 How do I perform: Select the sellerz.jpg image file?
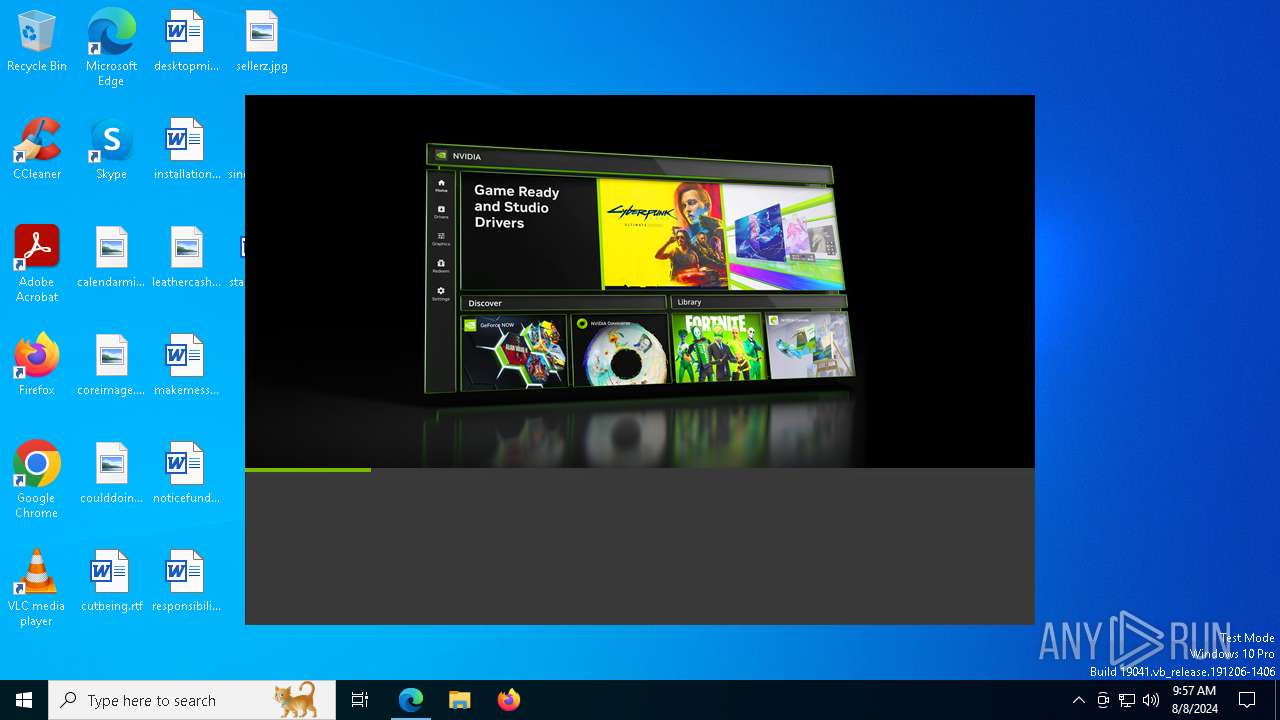(x=262, y=42)
